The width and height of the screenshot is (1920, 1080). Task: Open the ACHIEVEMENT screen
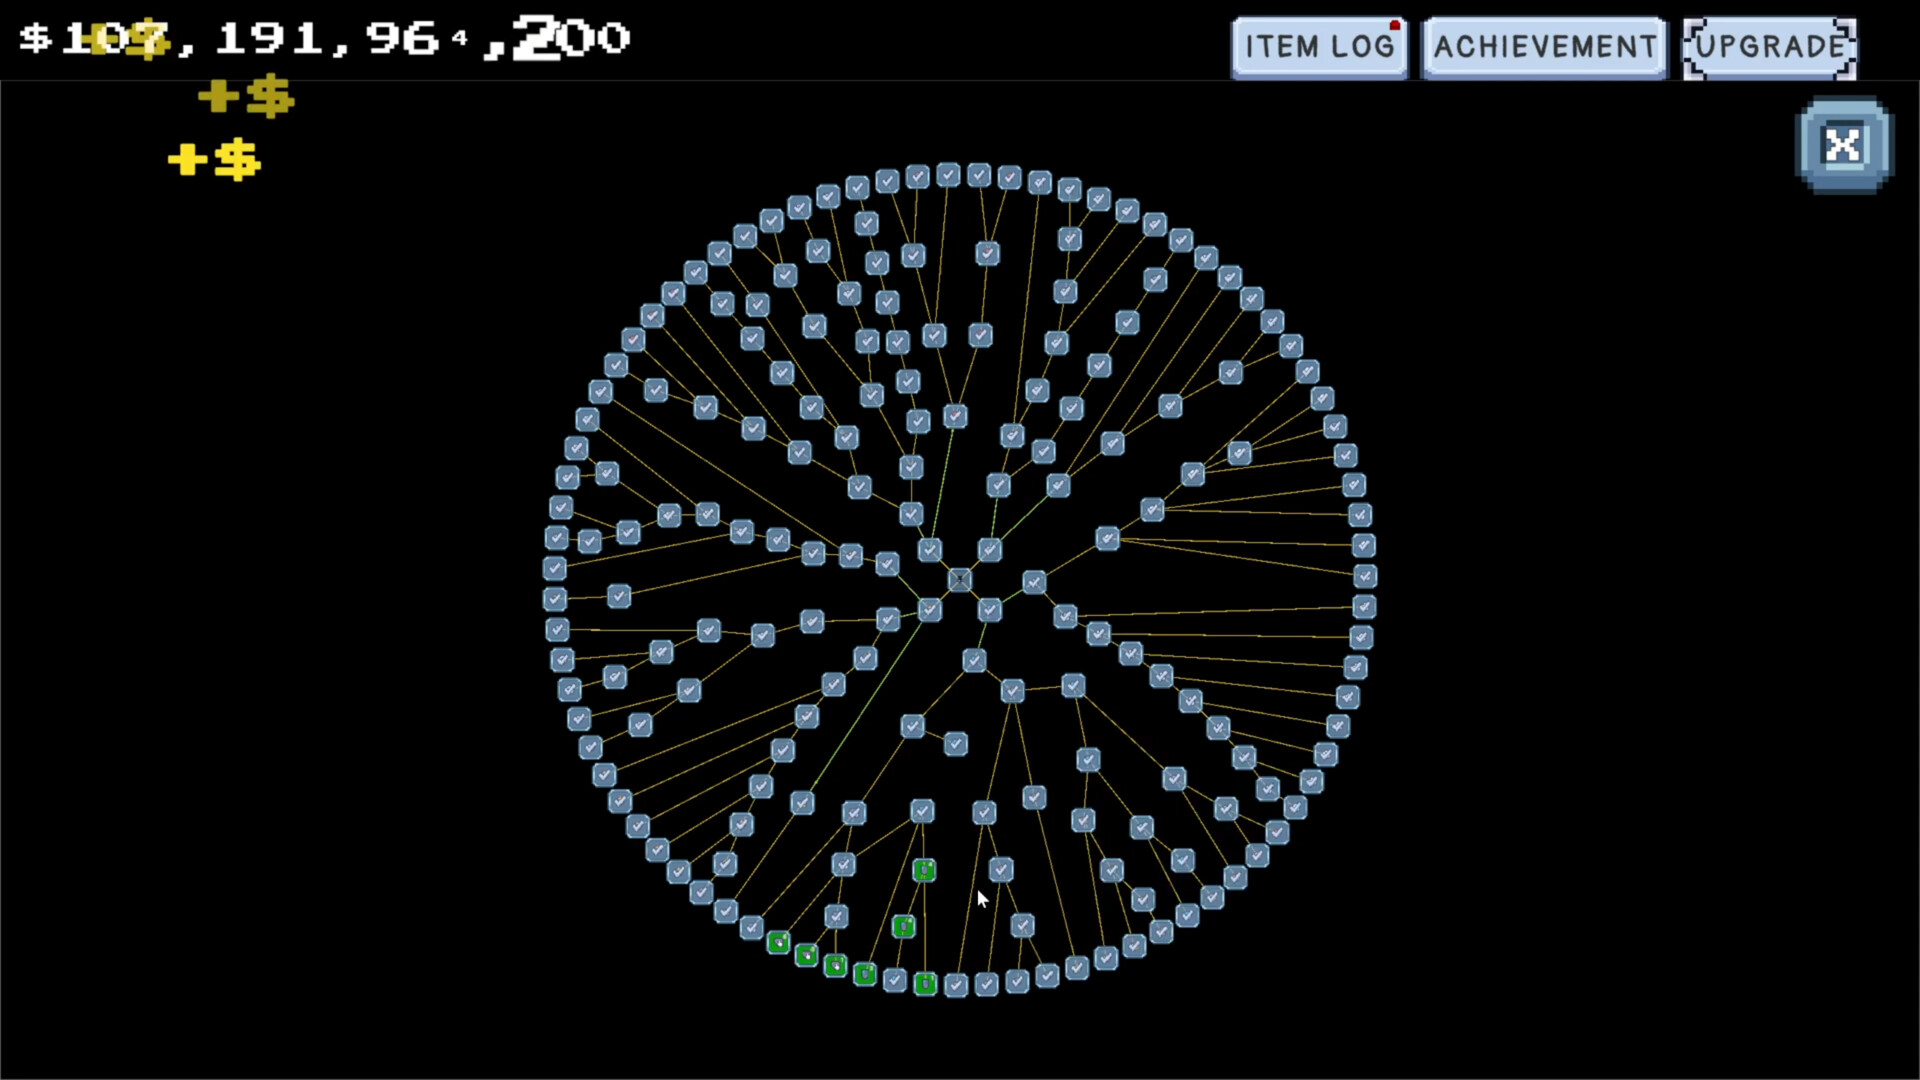[1544, 46]
